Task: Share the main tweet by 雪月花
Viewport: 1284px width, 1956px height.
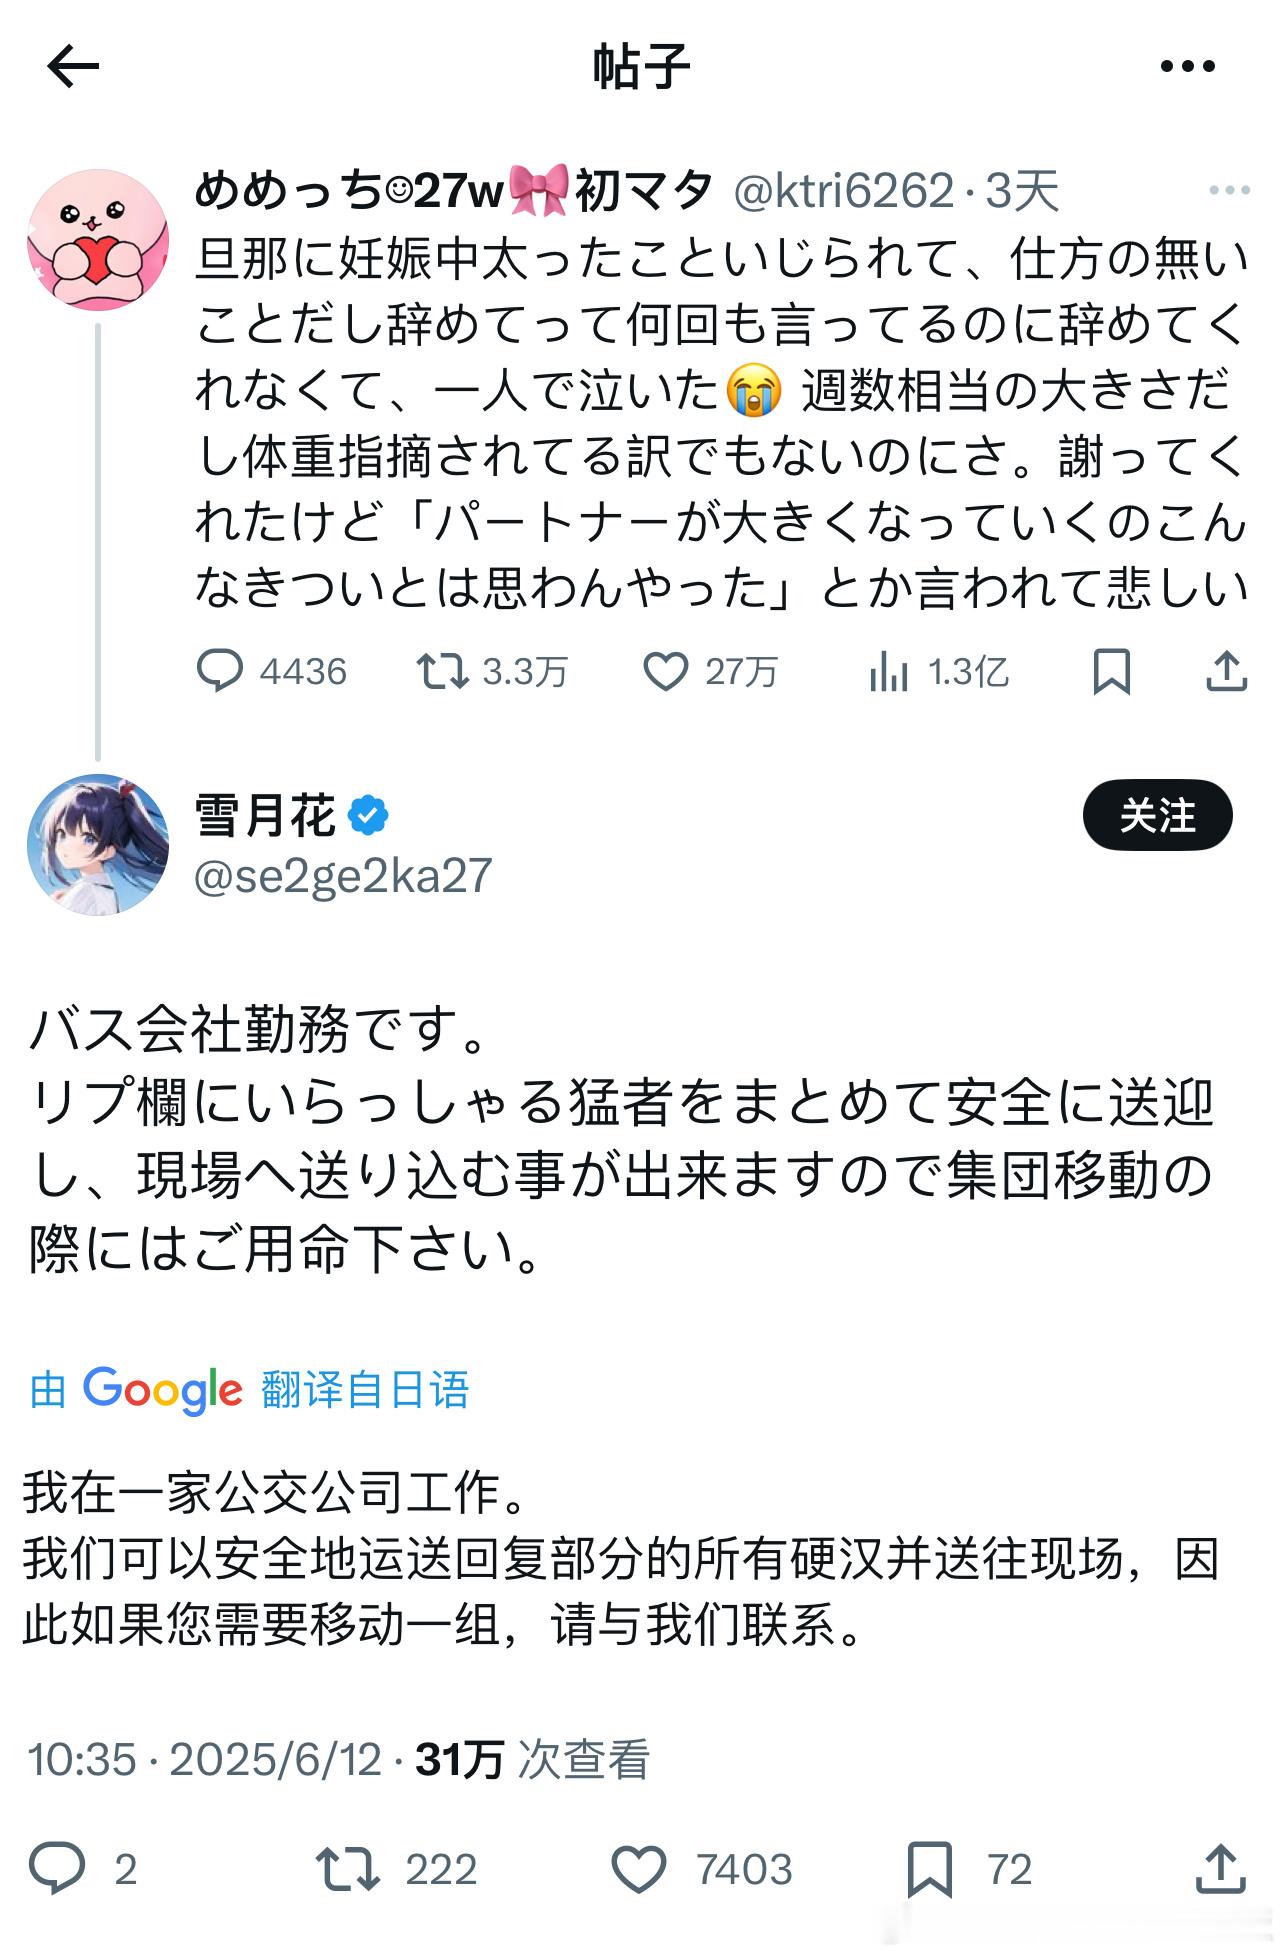Action: click(x=1220, y=1868)
